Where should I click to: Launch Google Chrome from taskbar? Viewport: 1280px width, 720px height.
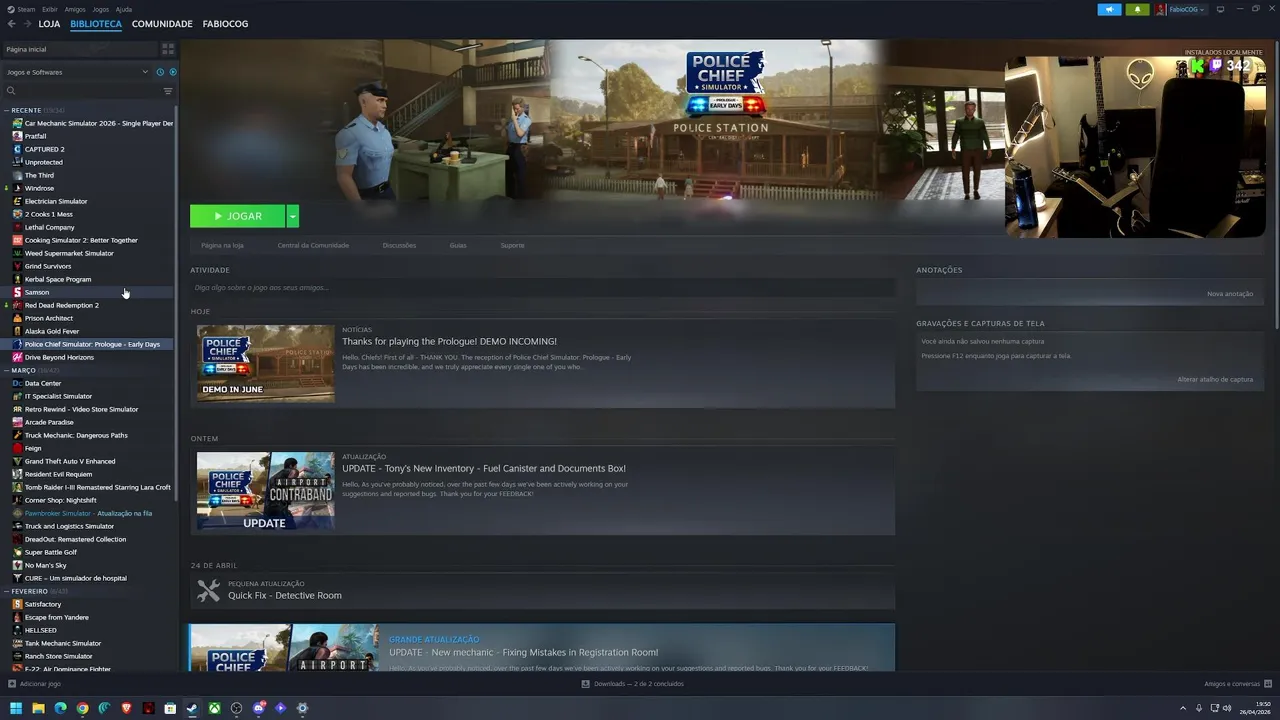[x=82, y=708]
